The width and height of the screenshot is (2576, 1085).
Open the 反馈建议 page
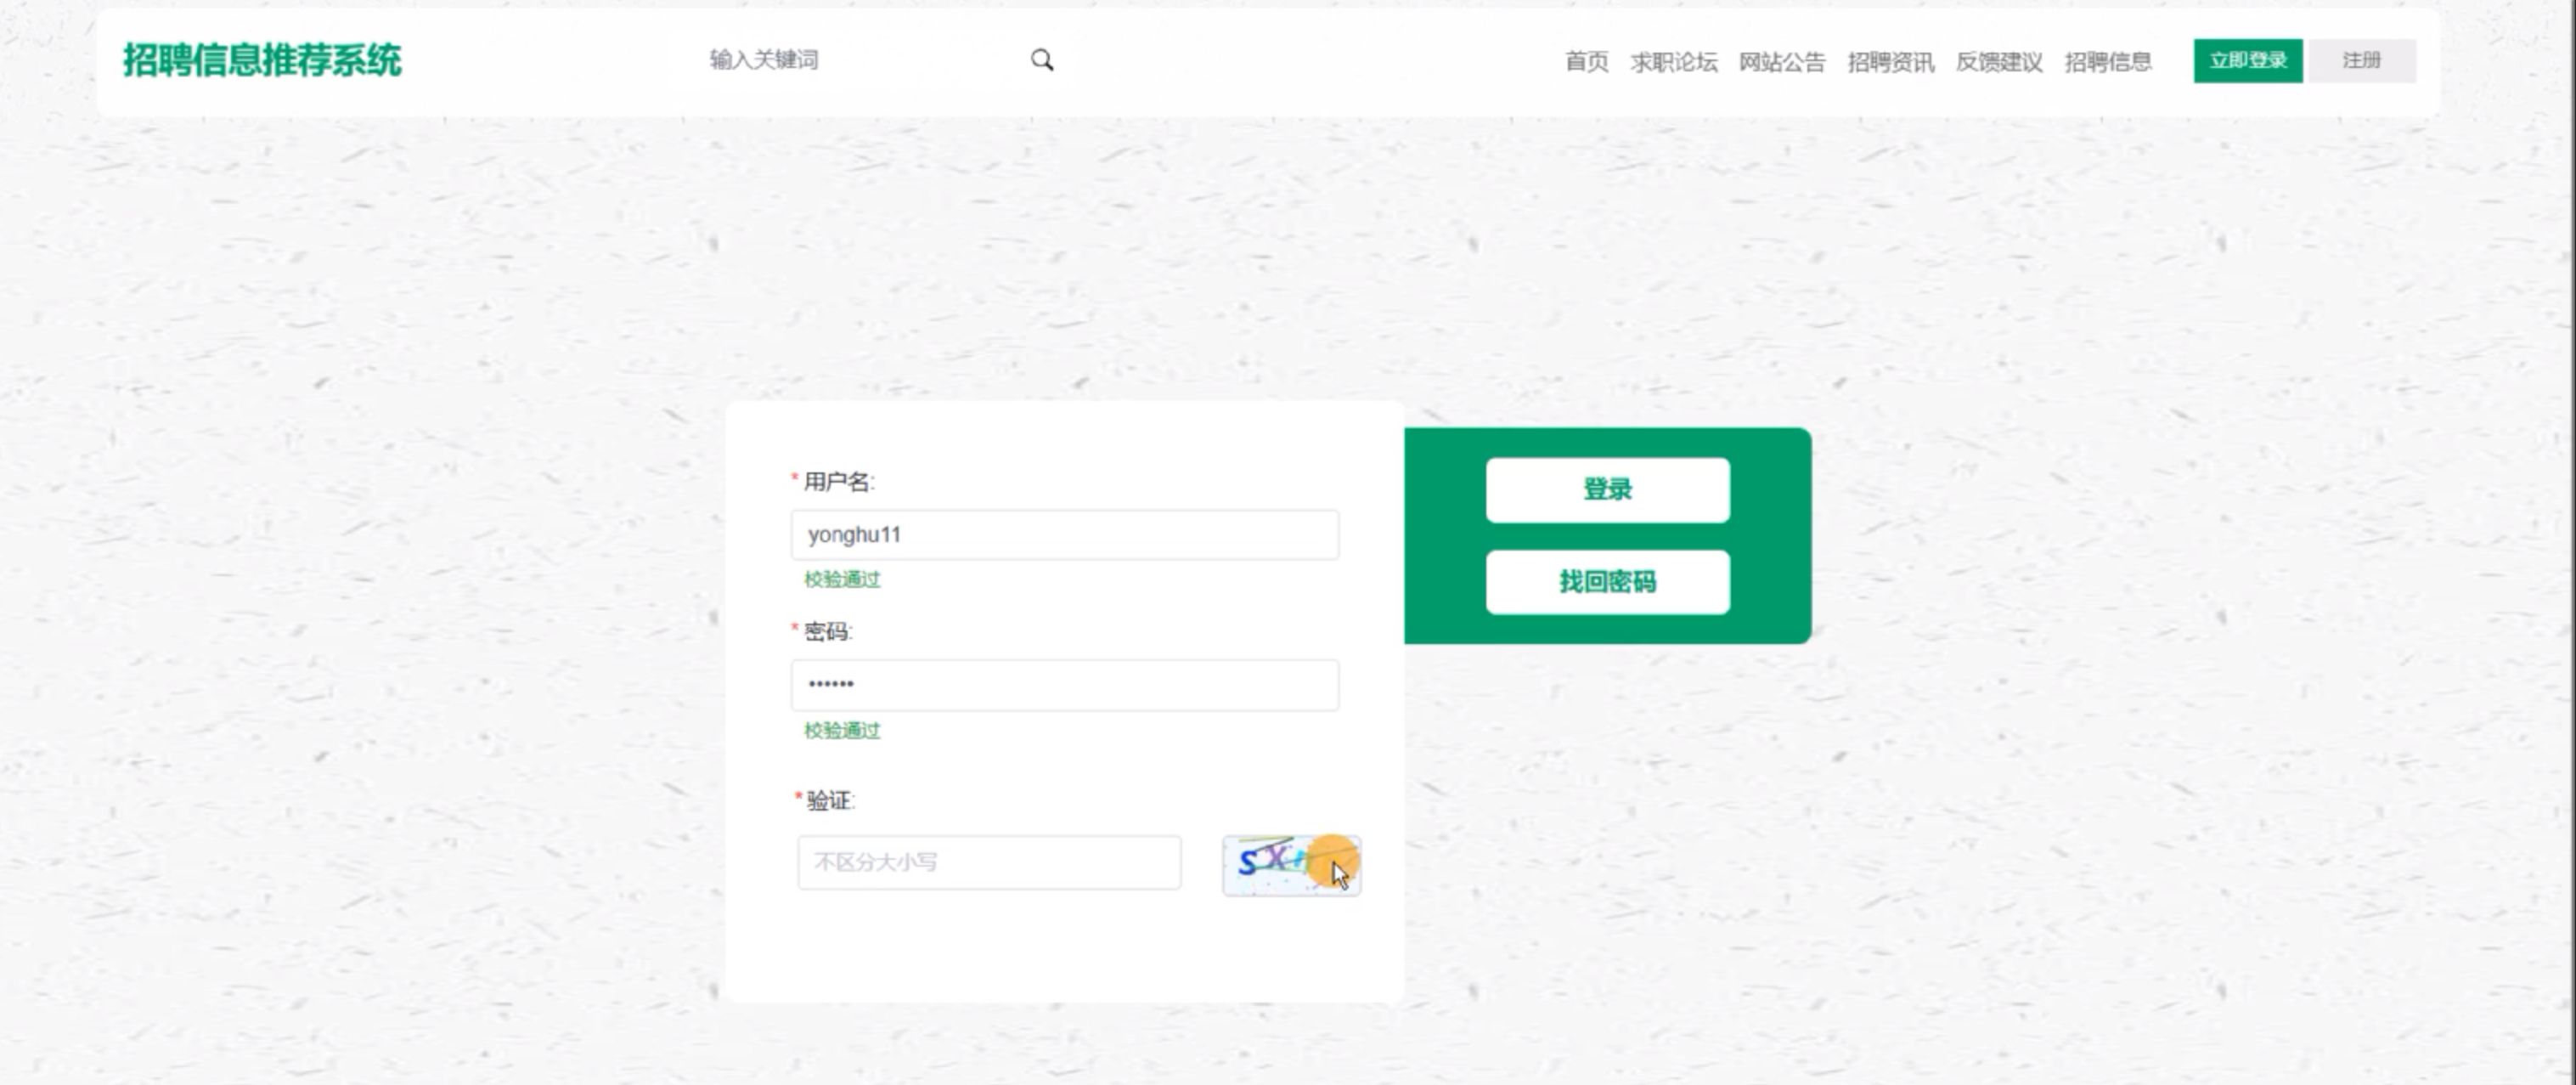coord(1999,62)
